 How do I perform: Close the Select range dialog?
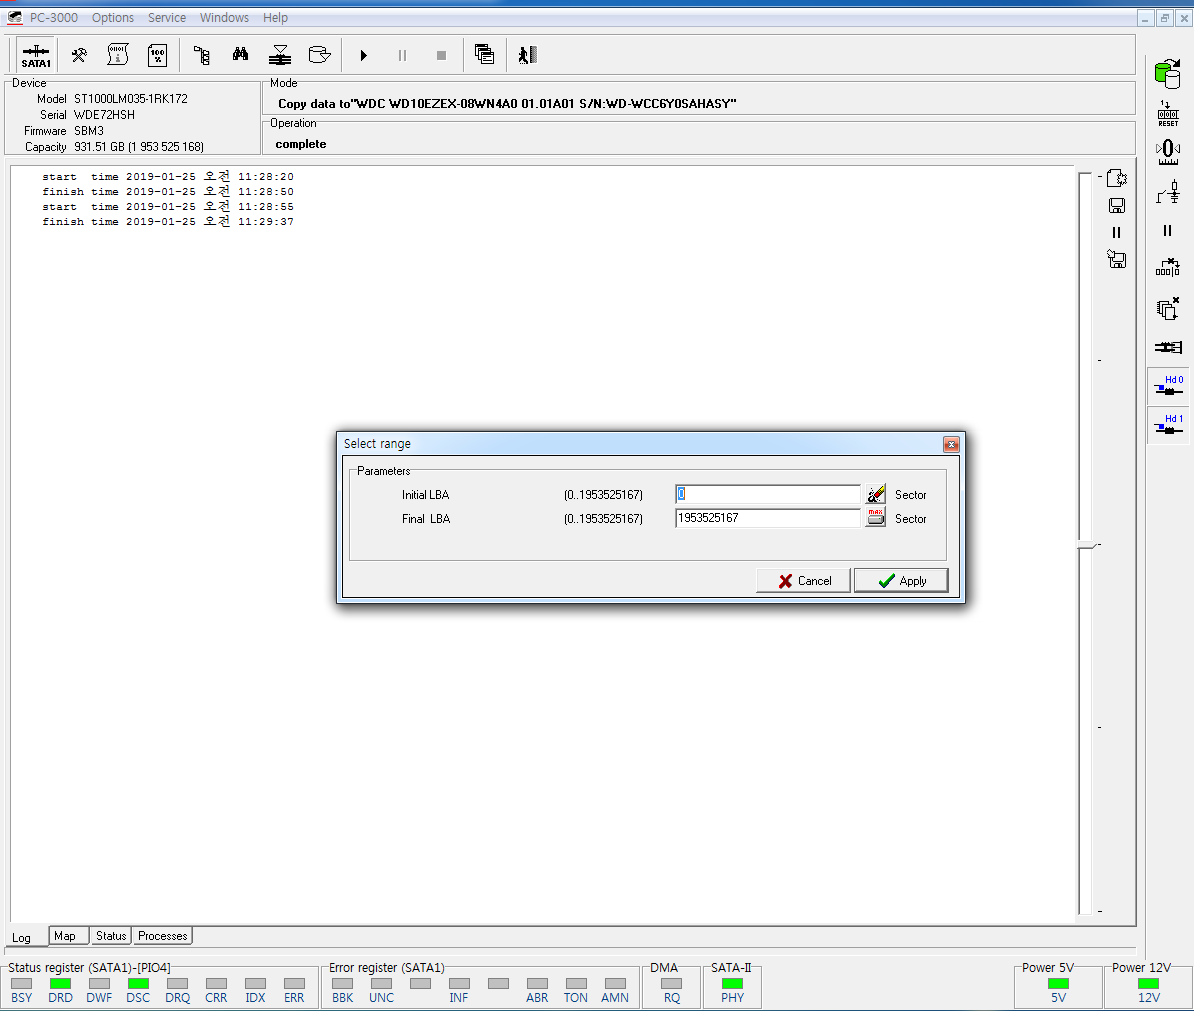951,444
